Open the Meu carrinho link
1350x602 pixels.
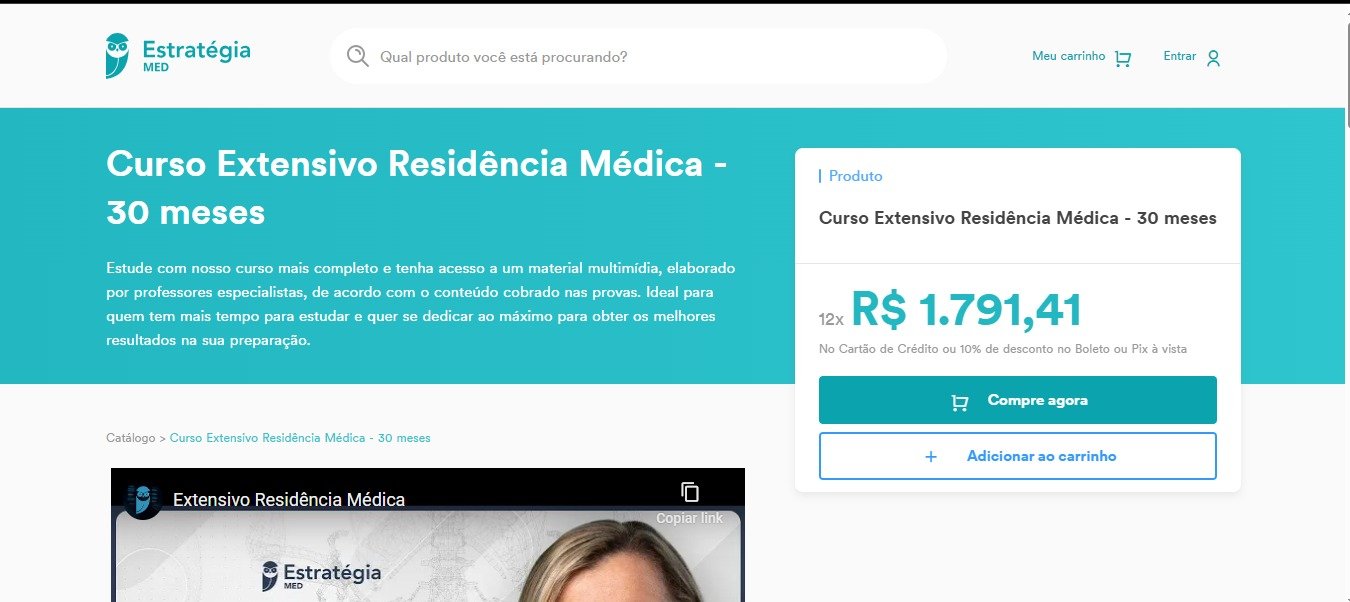tap(1068, 56)
